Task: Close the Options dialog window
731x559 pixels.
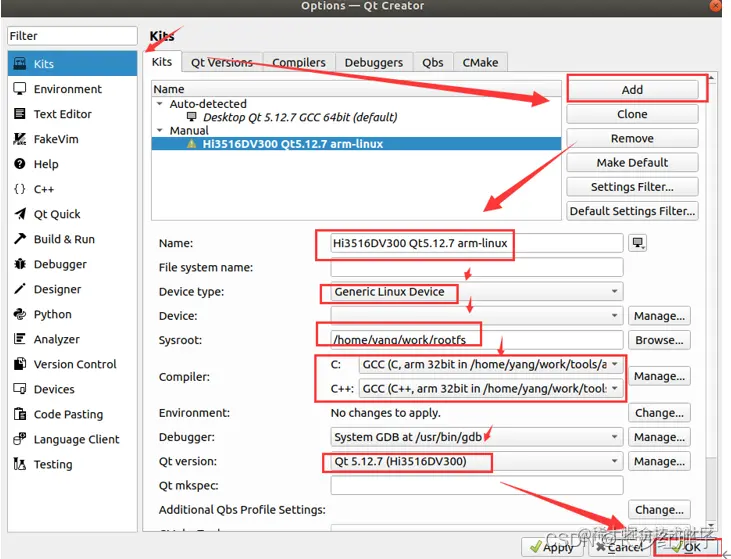Action: (716, 6)
